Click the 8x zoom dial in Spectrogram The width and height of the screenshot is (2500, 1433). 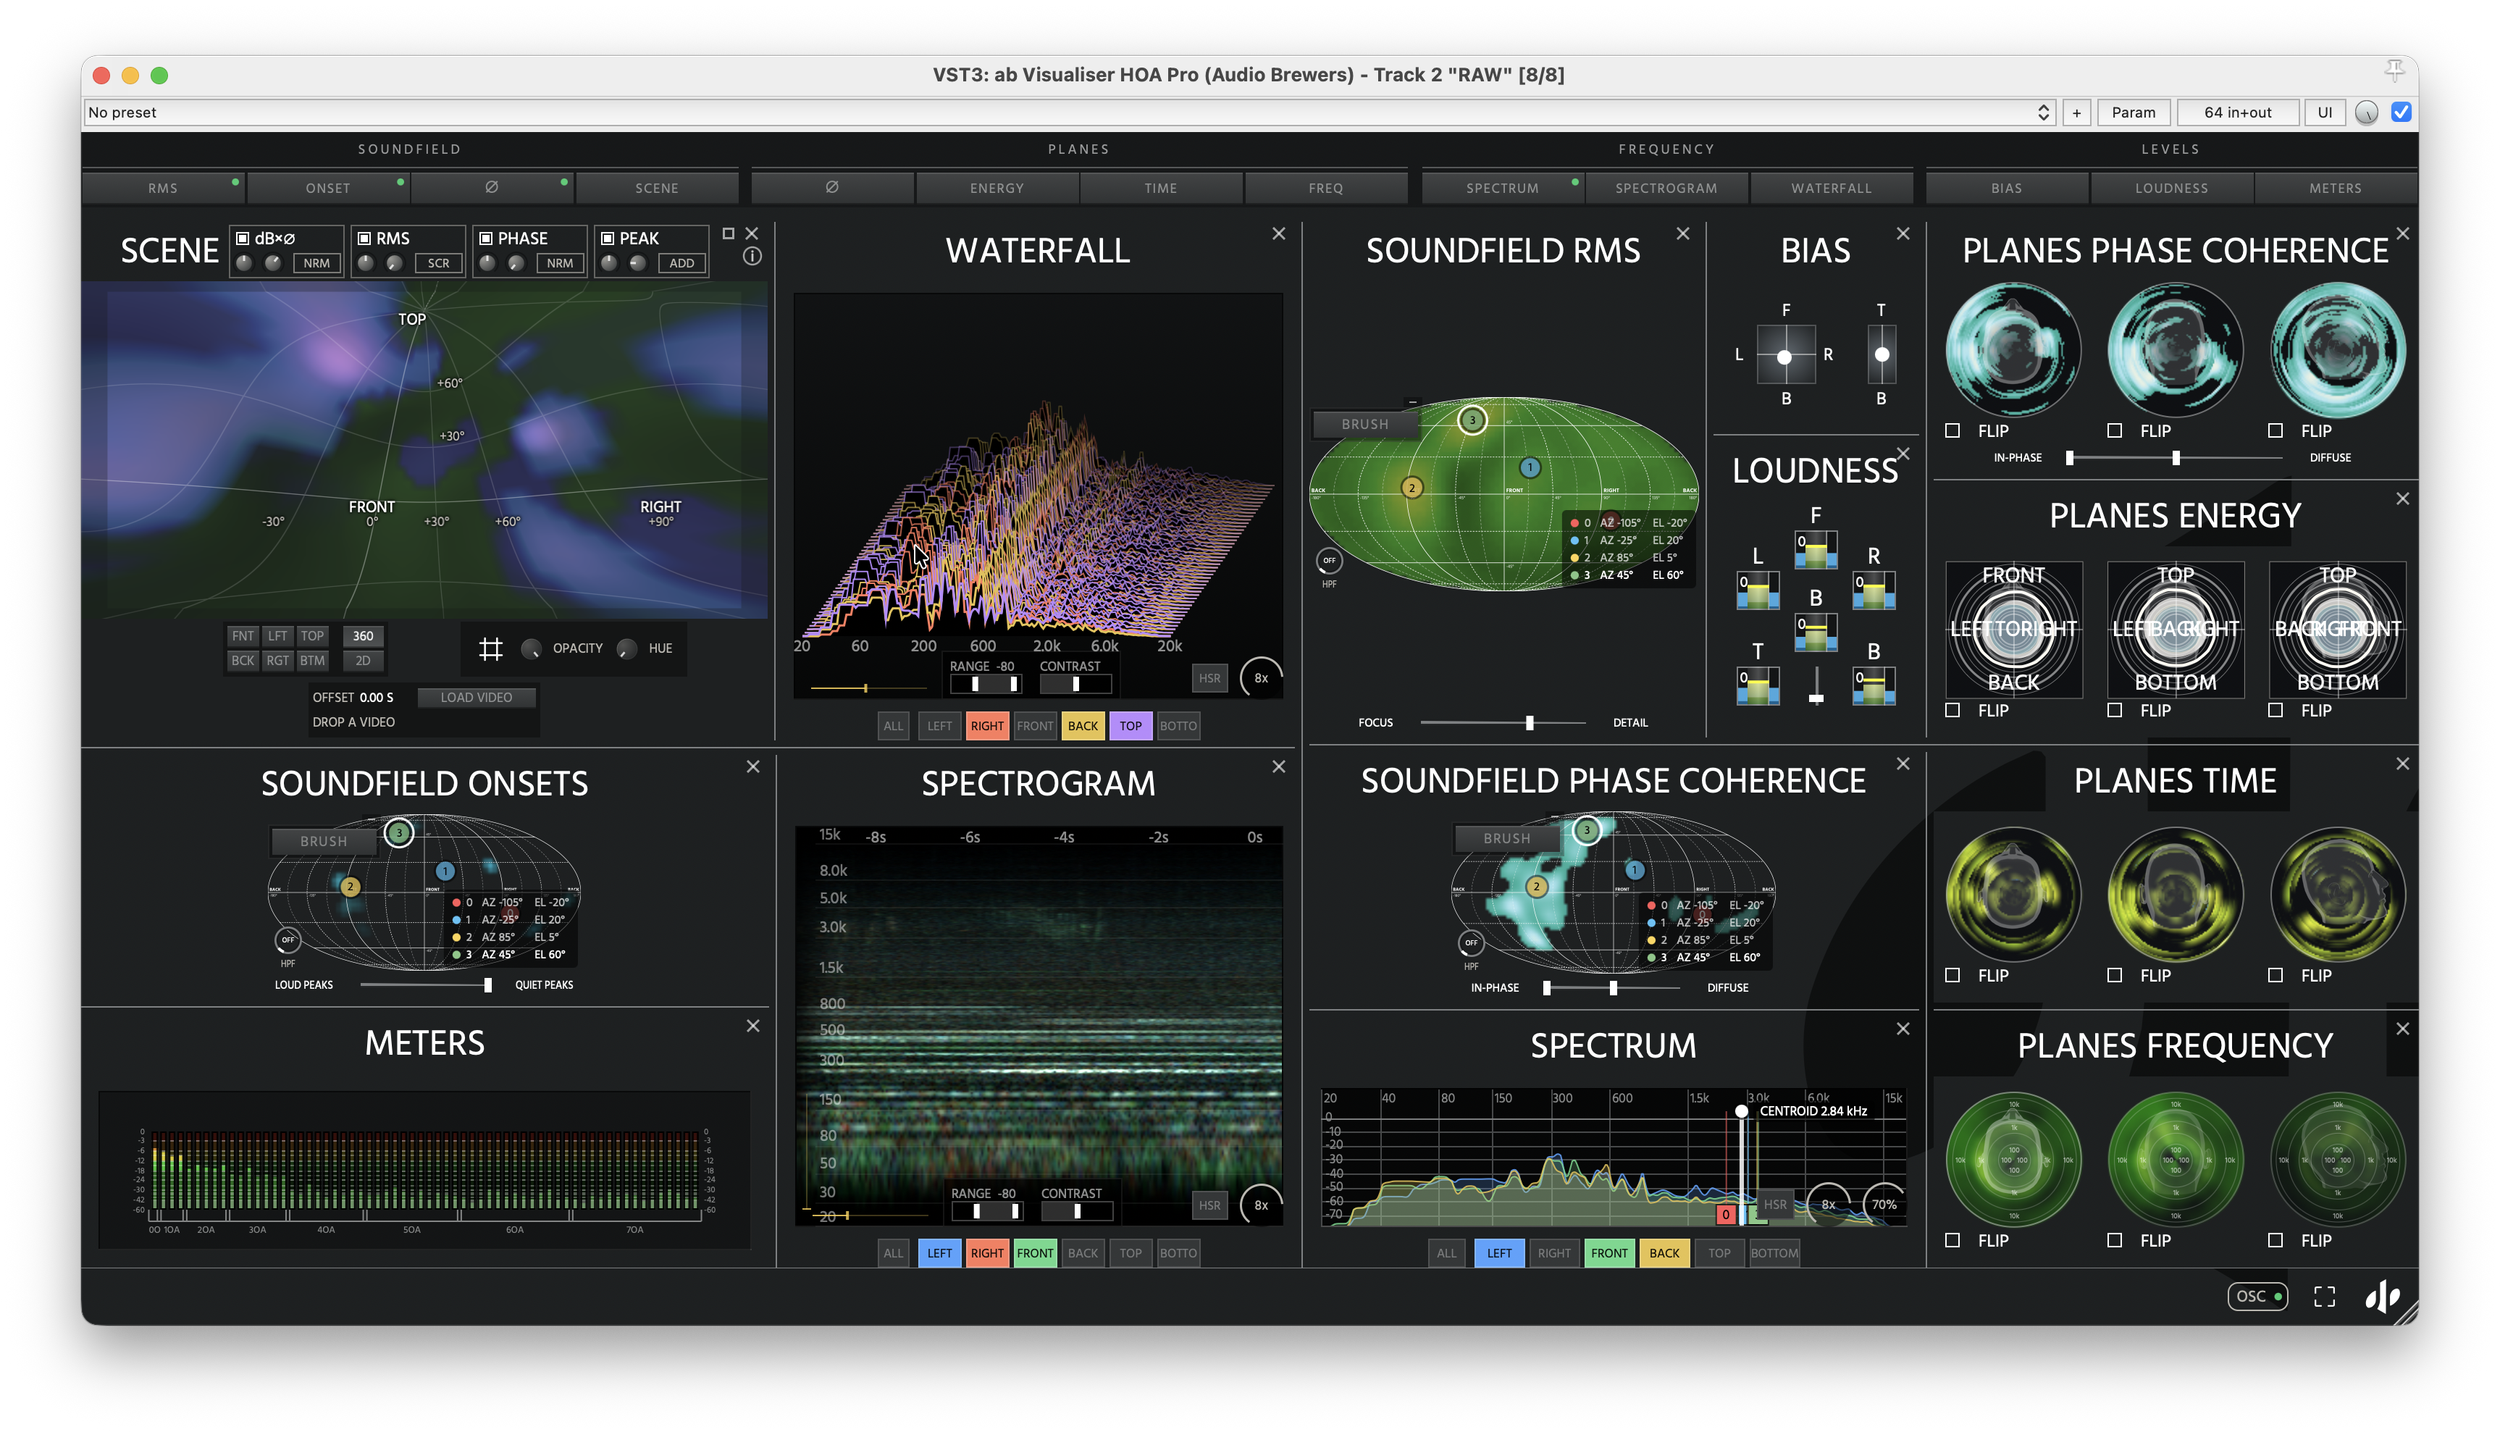point(1260,1205)
